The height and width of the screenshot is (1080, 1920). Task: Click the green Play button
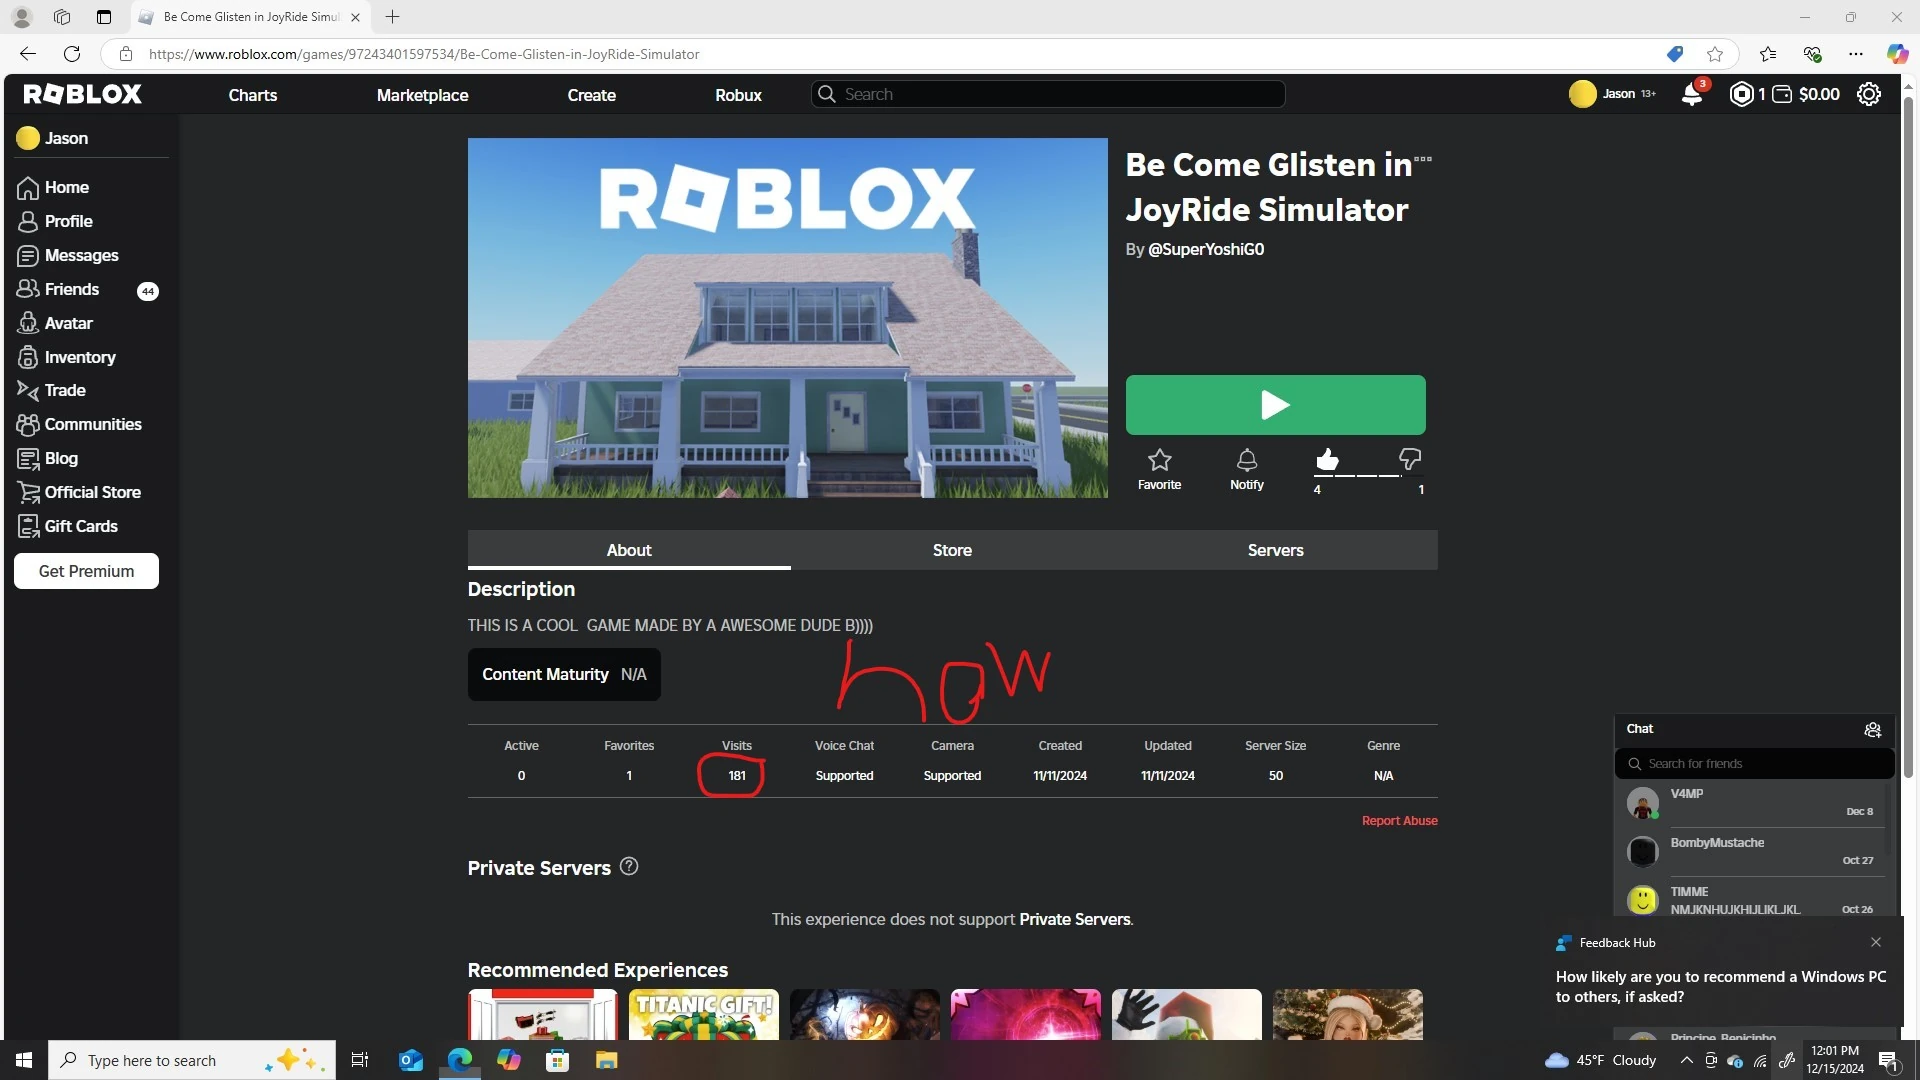coord(1275,404)
